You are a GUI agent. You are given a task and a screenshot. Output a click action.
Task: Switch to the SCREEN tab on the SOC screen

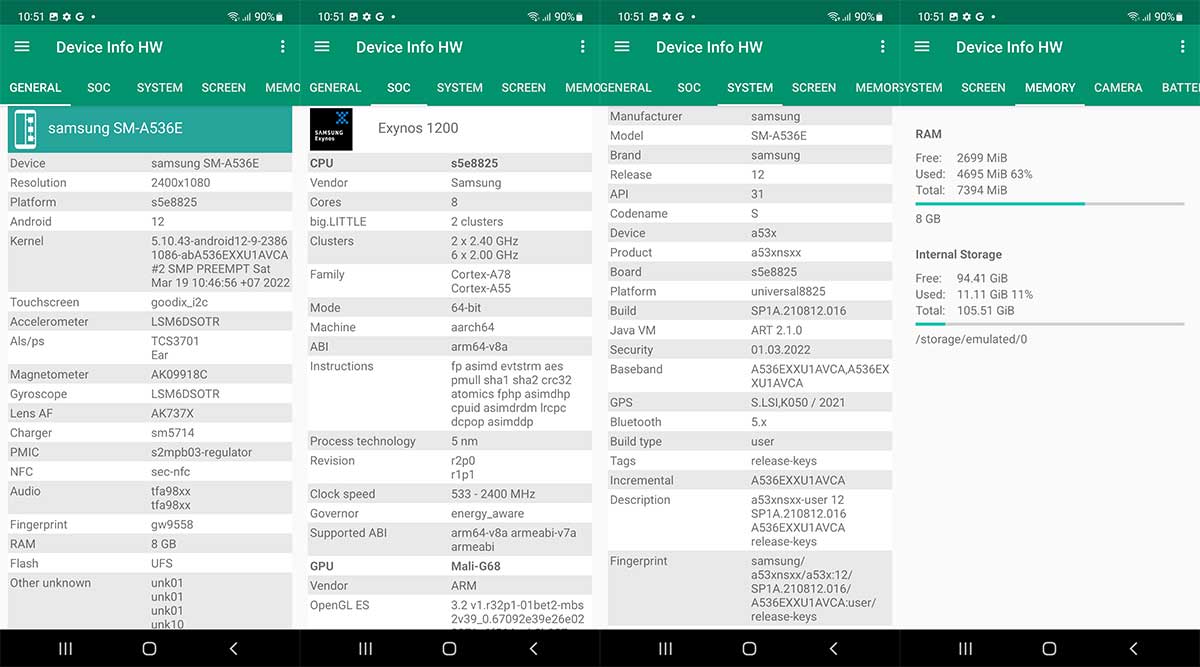coord(524,88)
